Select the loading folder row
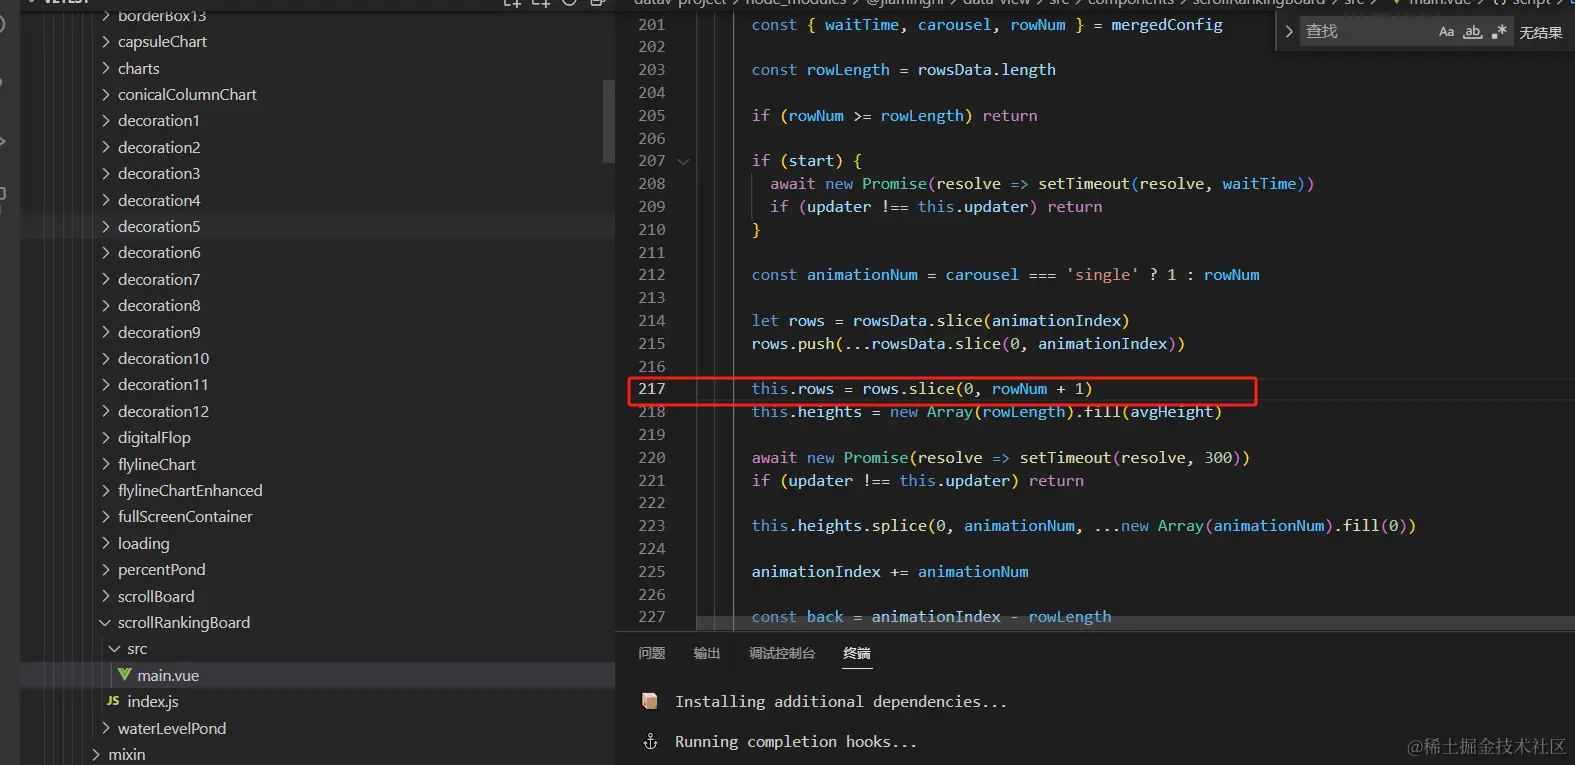This screenshot has height=765, width=1575. (x=317, y=543)
